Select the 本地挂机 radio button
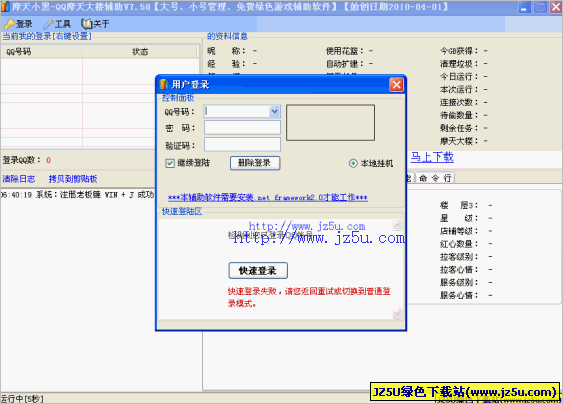Image resolution: width=563 pixels, height=404 pixels. point(353,163)
